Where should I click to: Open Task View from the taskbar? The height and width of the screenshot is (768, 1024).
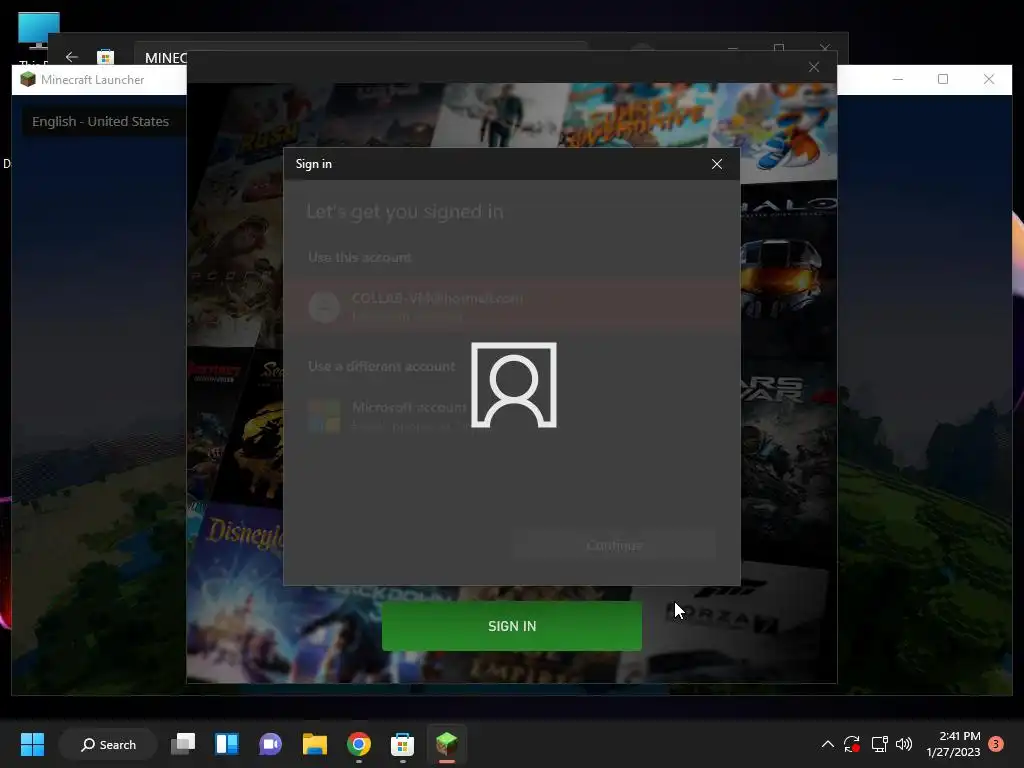tap(183, 744)
